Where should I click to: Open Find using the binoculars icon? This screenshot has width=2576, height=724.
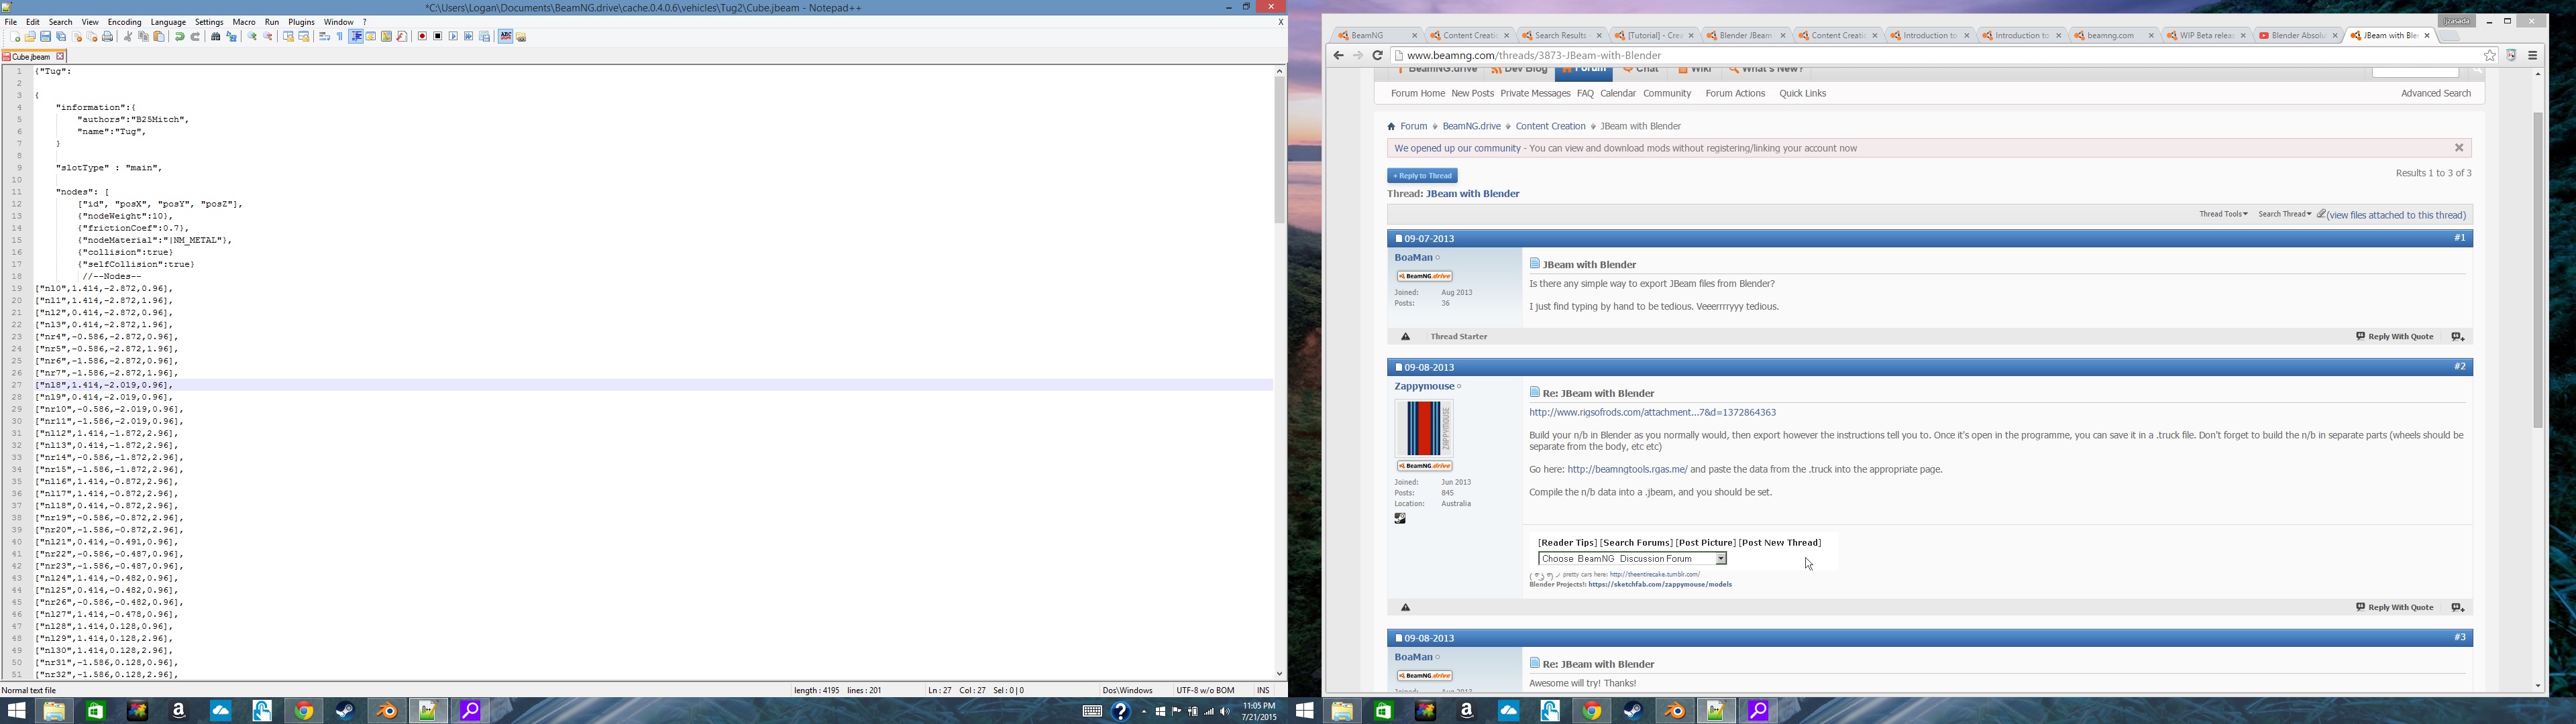pyautogui.click(x=216, y=37)
